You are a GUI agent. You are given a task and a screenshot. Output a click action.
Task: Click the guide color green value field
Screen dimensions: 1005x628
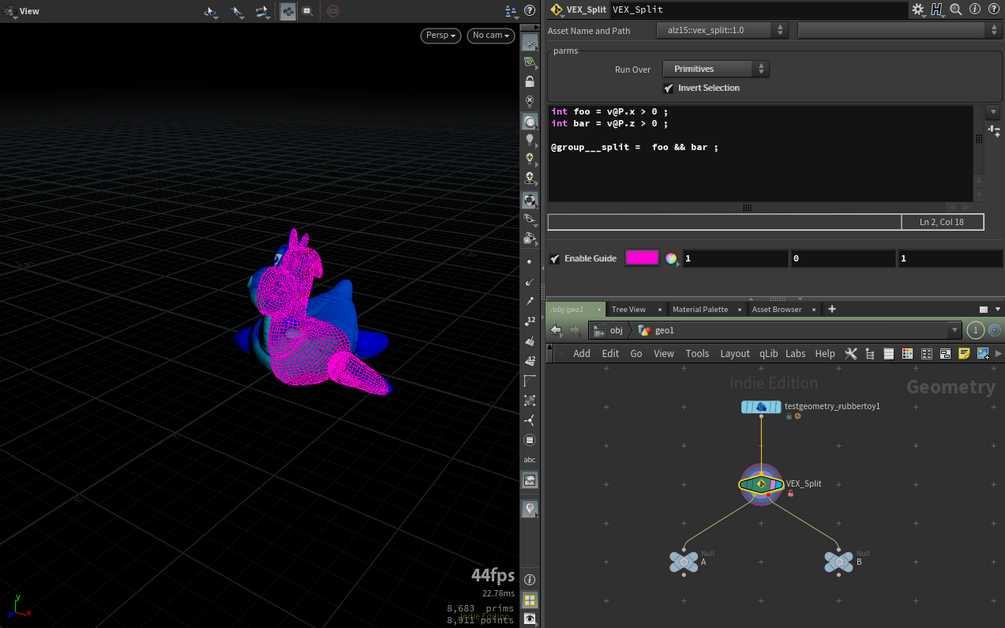pyautogui.click(x=842, y=258)
